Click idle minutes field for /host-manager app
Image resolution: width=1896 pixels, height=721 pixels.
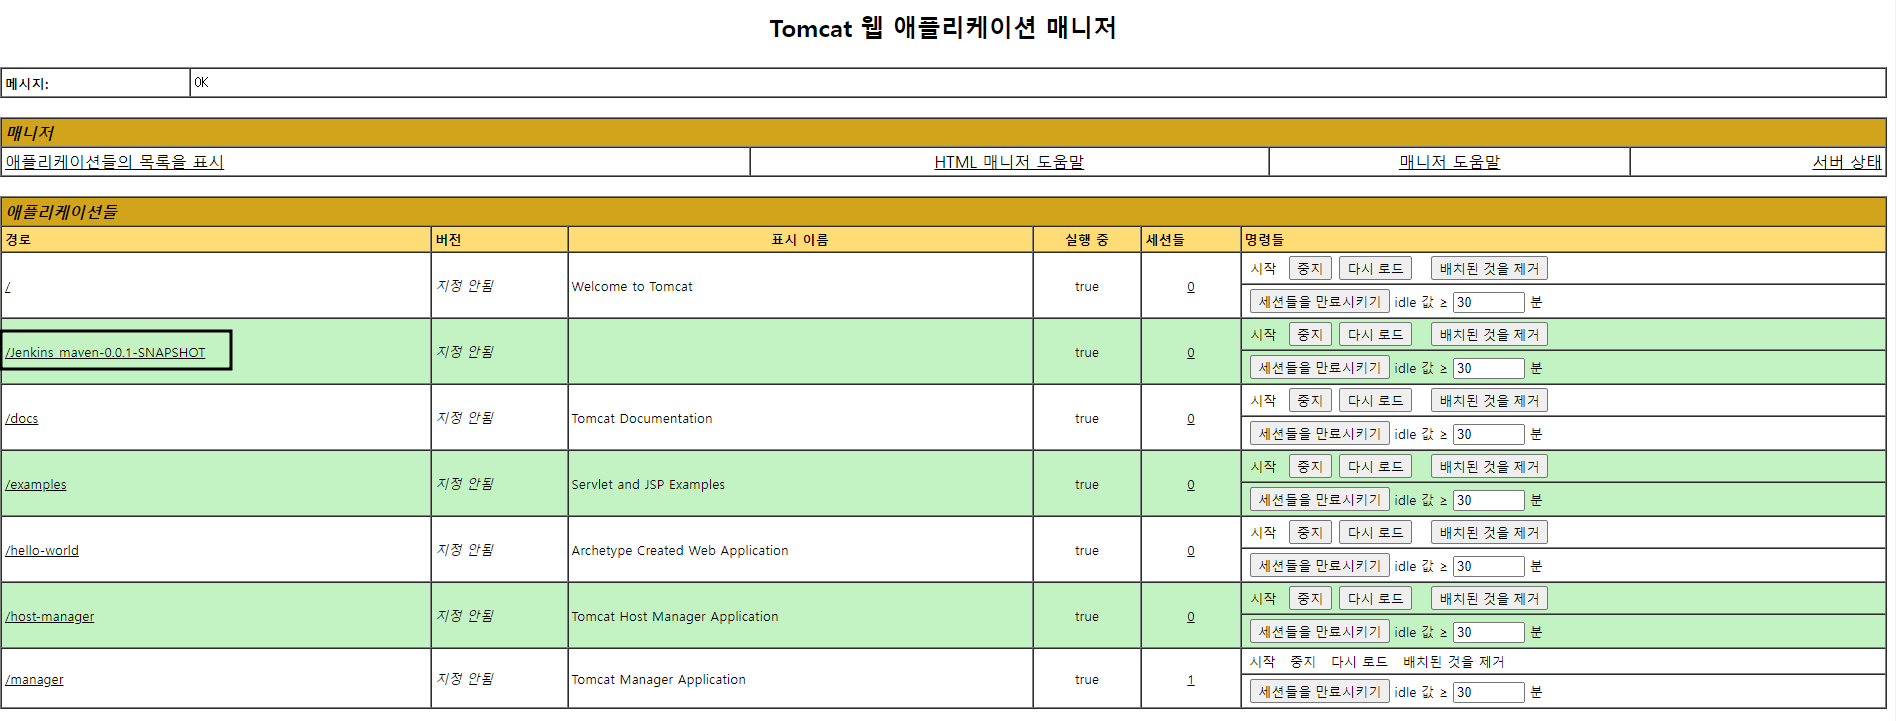coord(1489,632)
